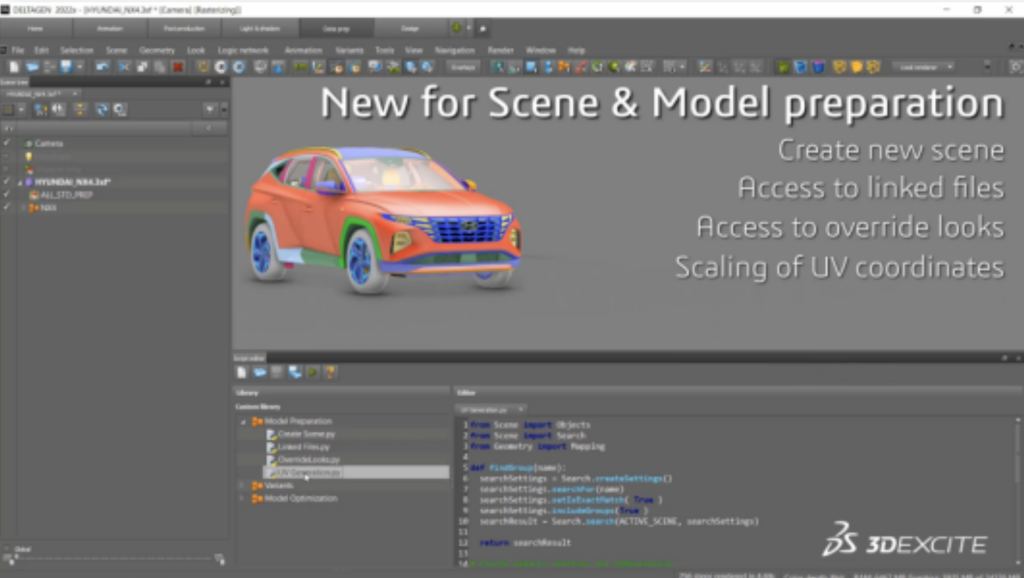Image resolution: width=1024 pixels, height=578 pixels.
Task: Expand the Variants library folder
Action: 241,486
